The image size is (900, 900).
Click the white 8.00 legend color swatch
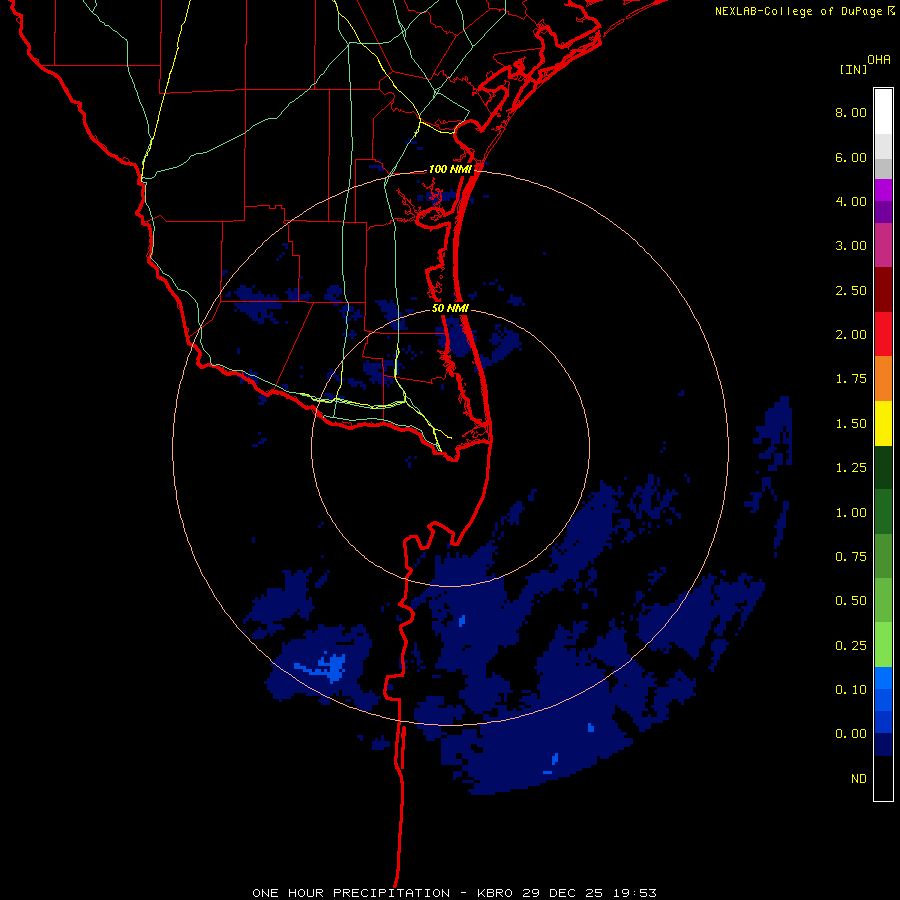click(883, 112)
